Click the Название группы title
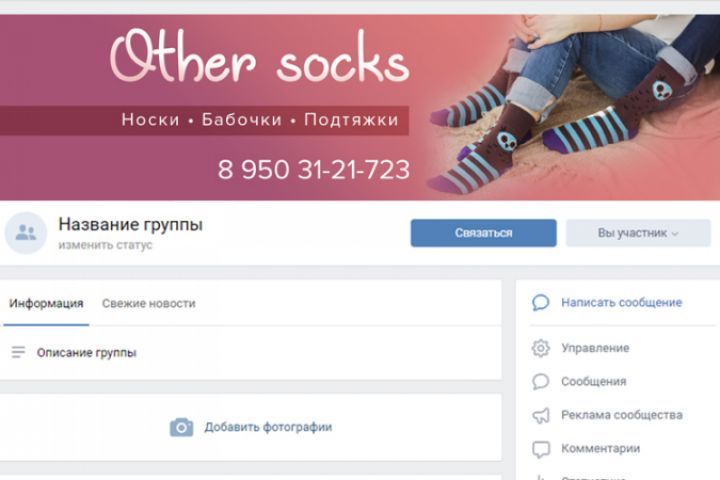The width and height of the screenshot is (720, 480). tap(130, 225)
